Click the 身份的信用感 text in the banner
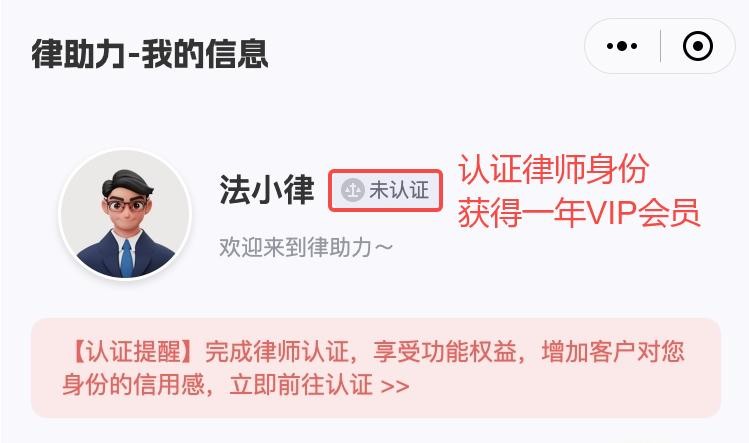The height and width of the screenshot is (443, 749). pos(134,385)
